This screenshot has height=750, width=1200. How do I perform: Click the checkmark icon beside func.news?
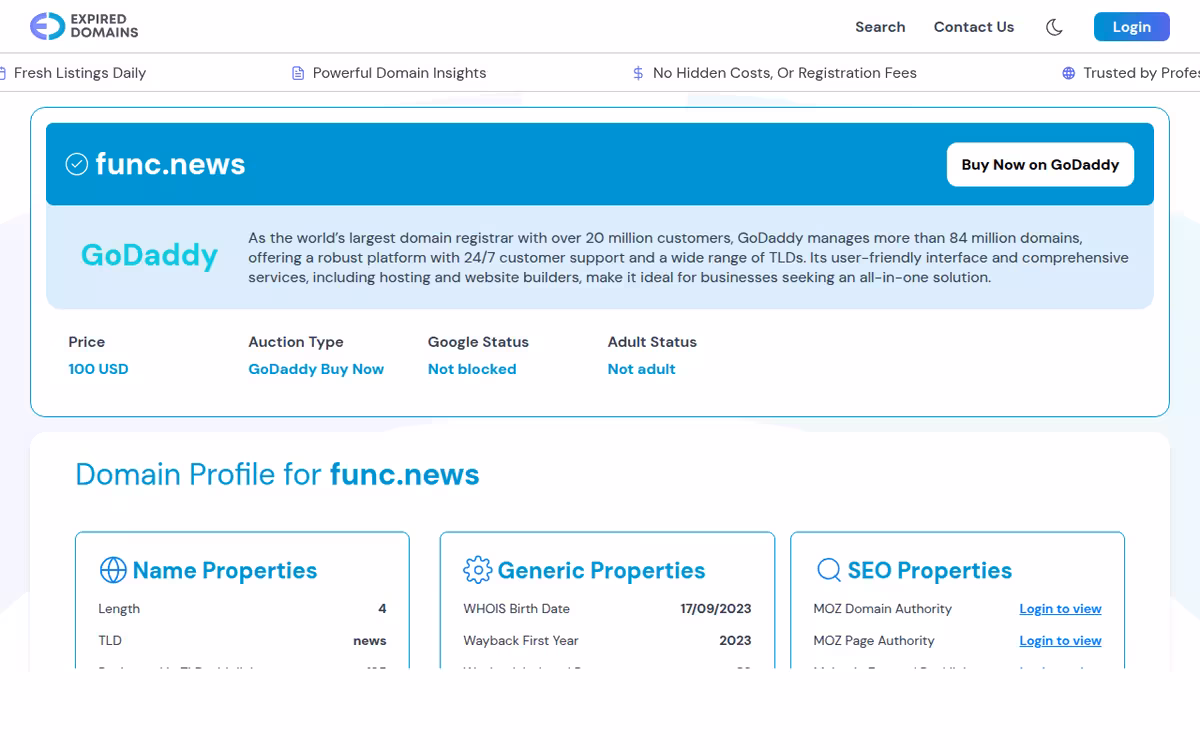[x=77, y=164]
